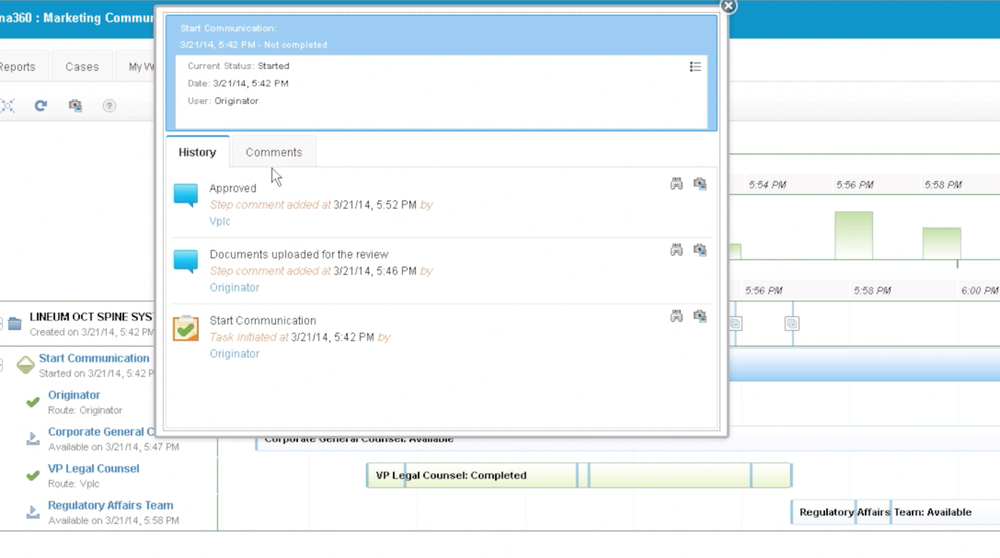Click available icon beside Corporate General Counsel
This screenshot has height=558, width=1000.
click(x=33, y=439)
